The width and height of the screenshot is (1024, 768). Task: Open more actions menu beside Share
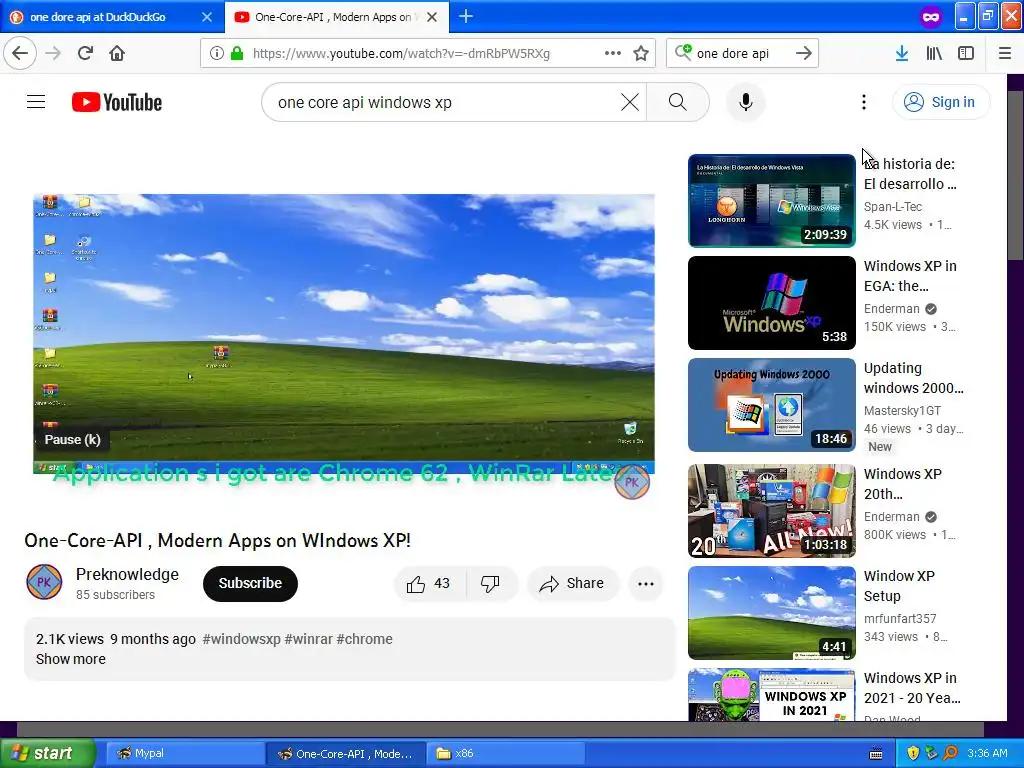[646, 584]
